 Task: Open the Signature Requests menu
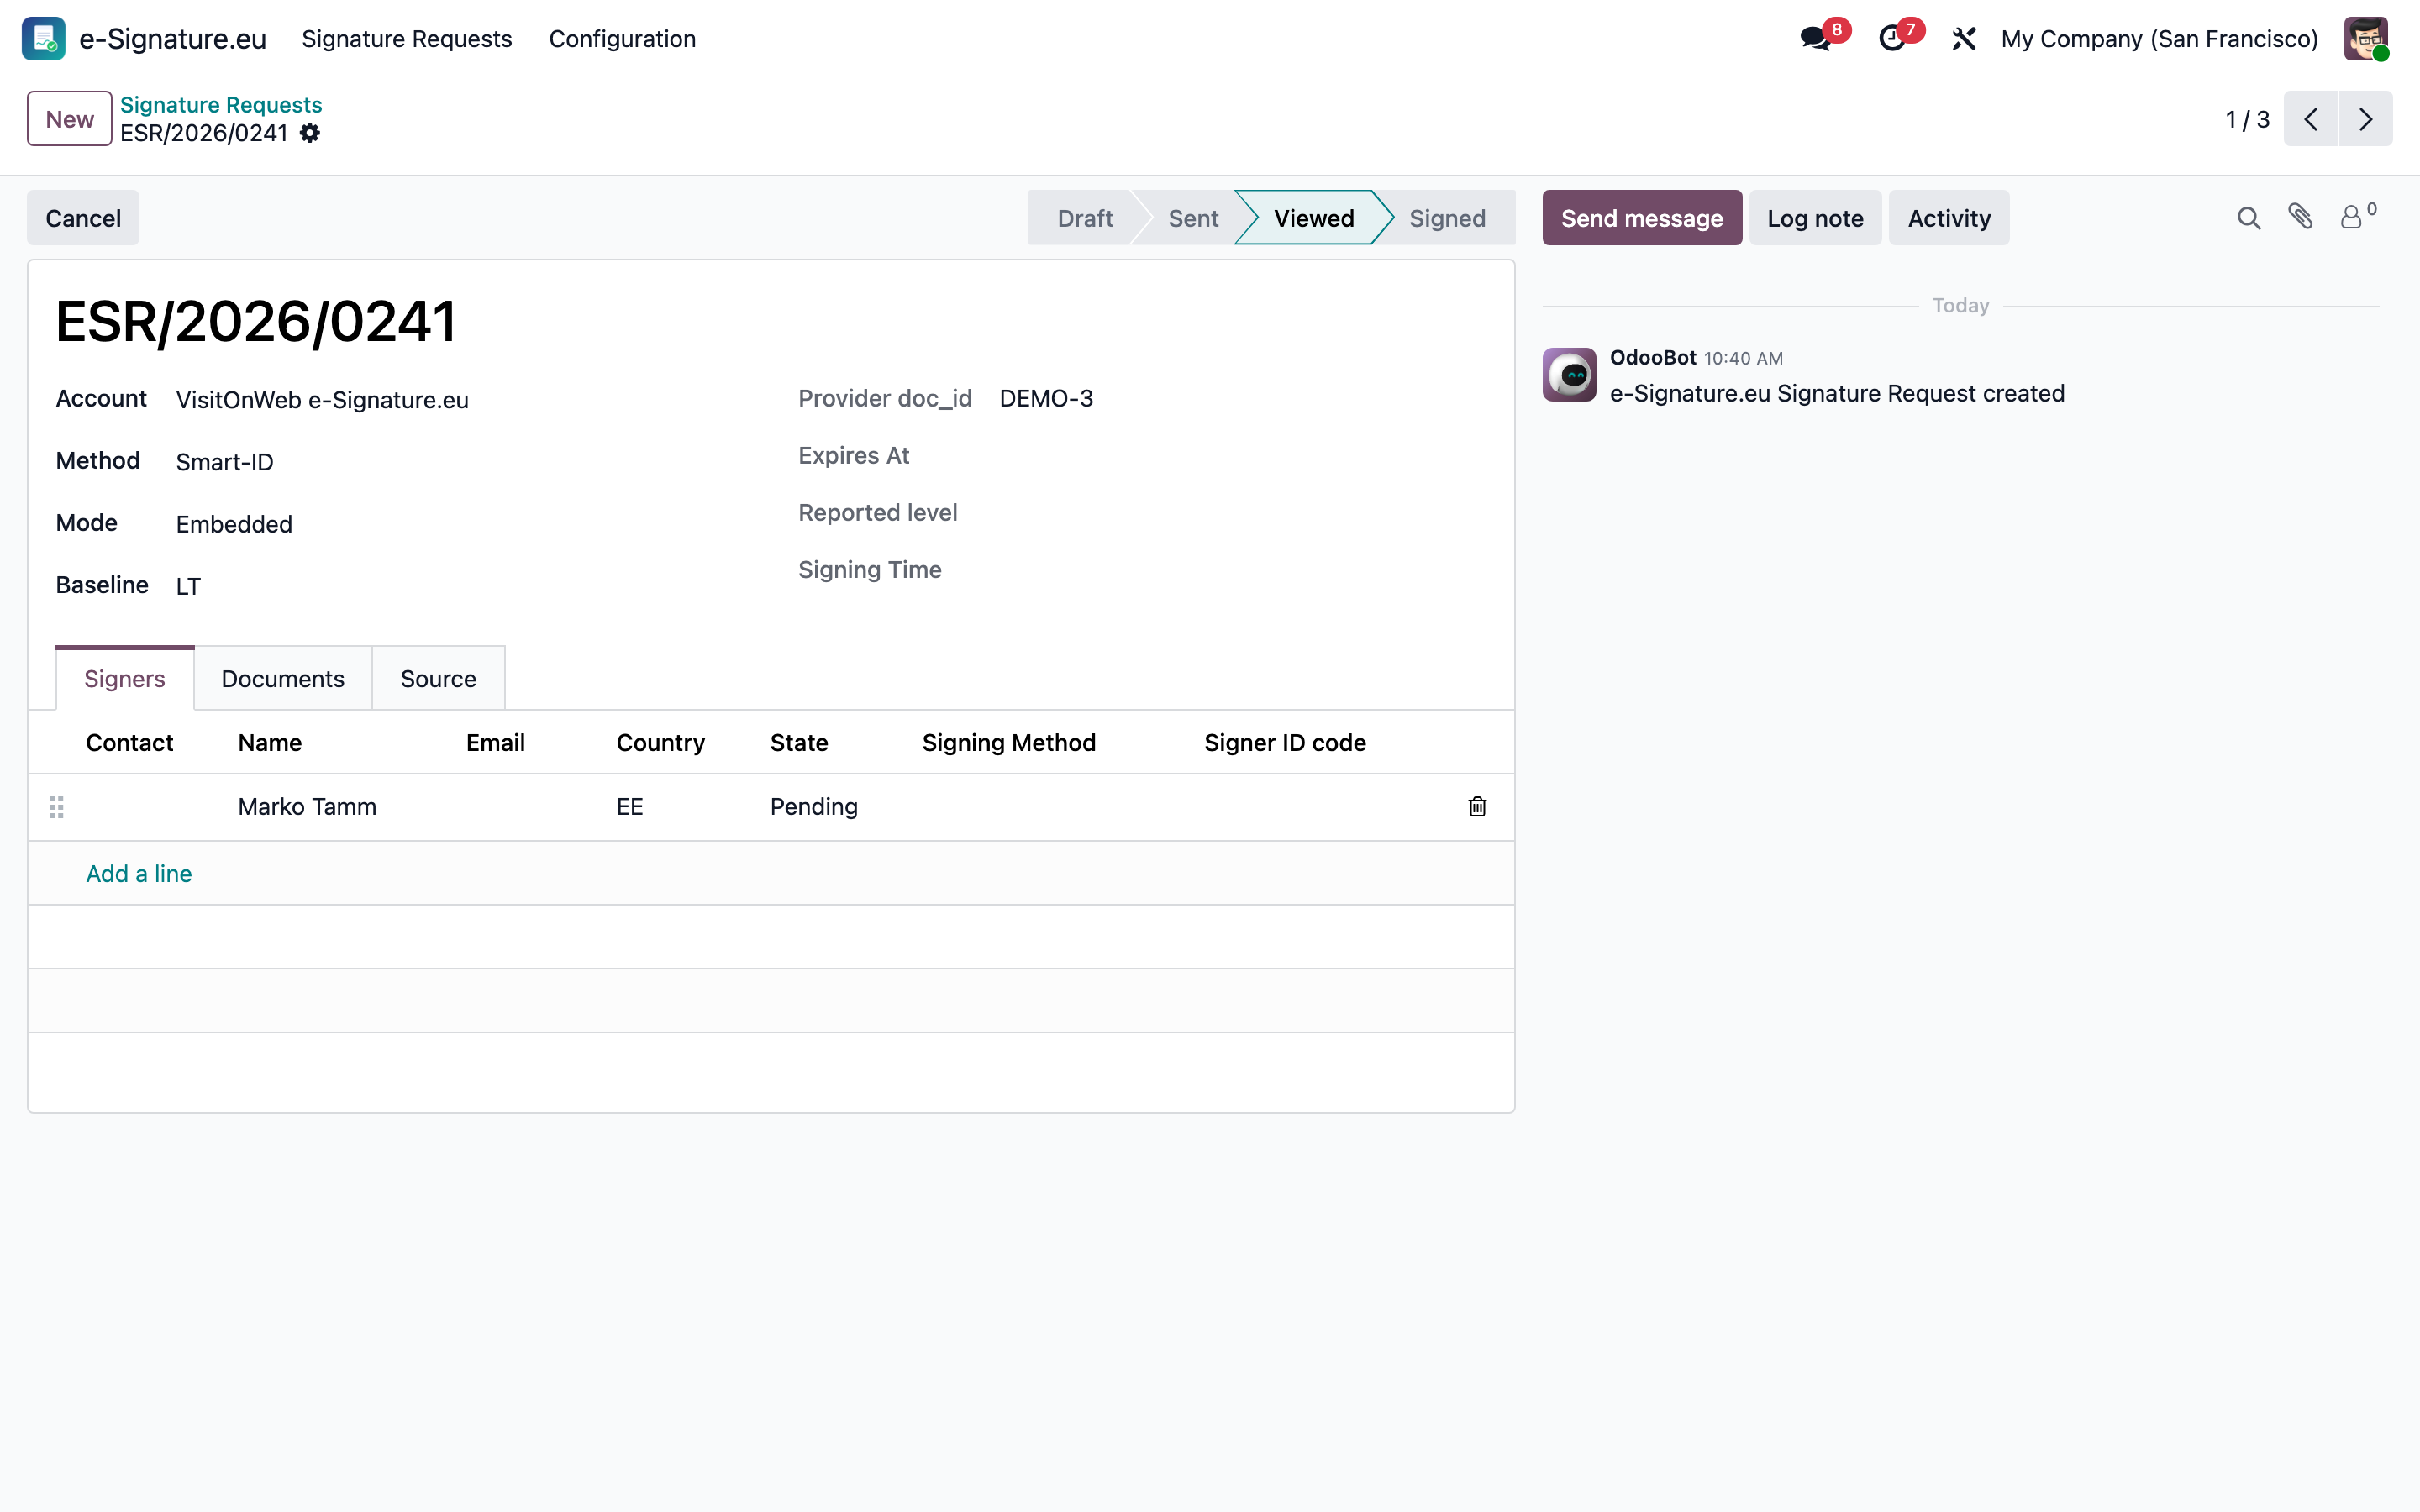point(407,39)
